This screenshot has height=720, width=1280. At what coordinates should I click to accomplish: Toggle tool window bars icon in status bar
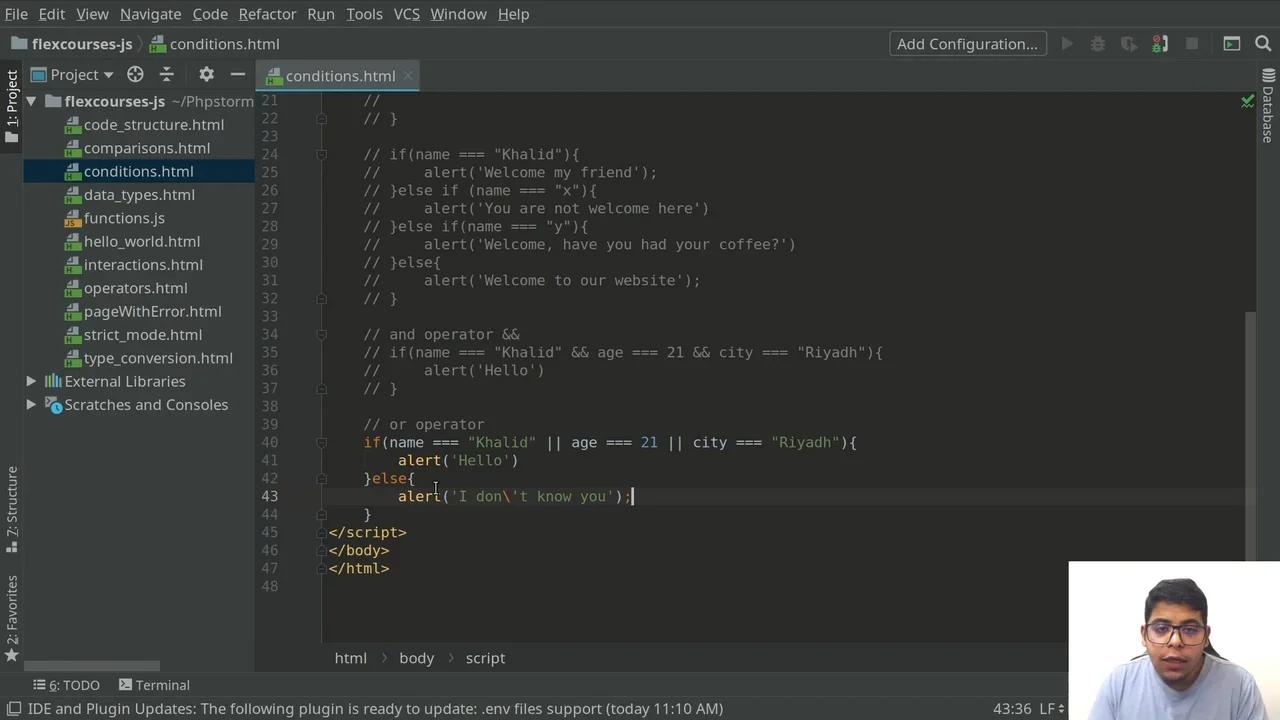(14, 708)
